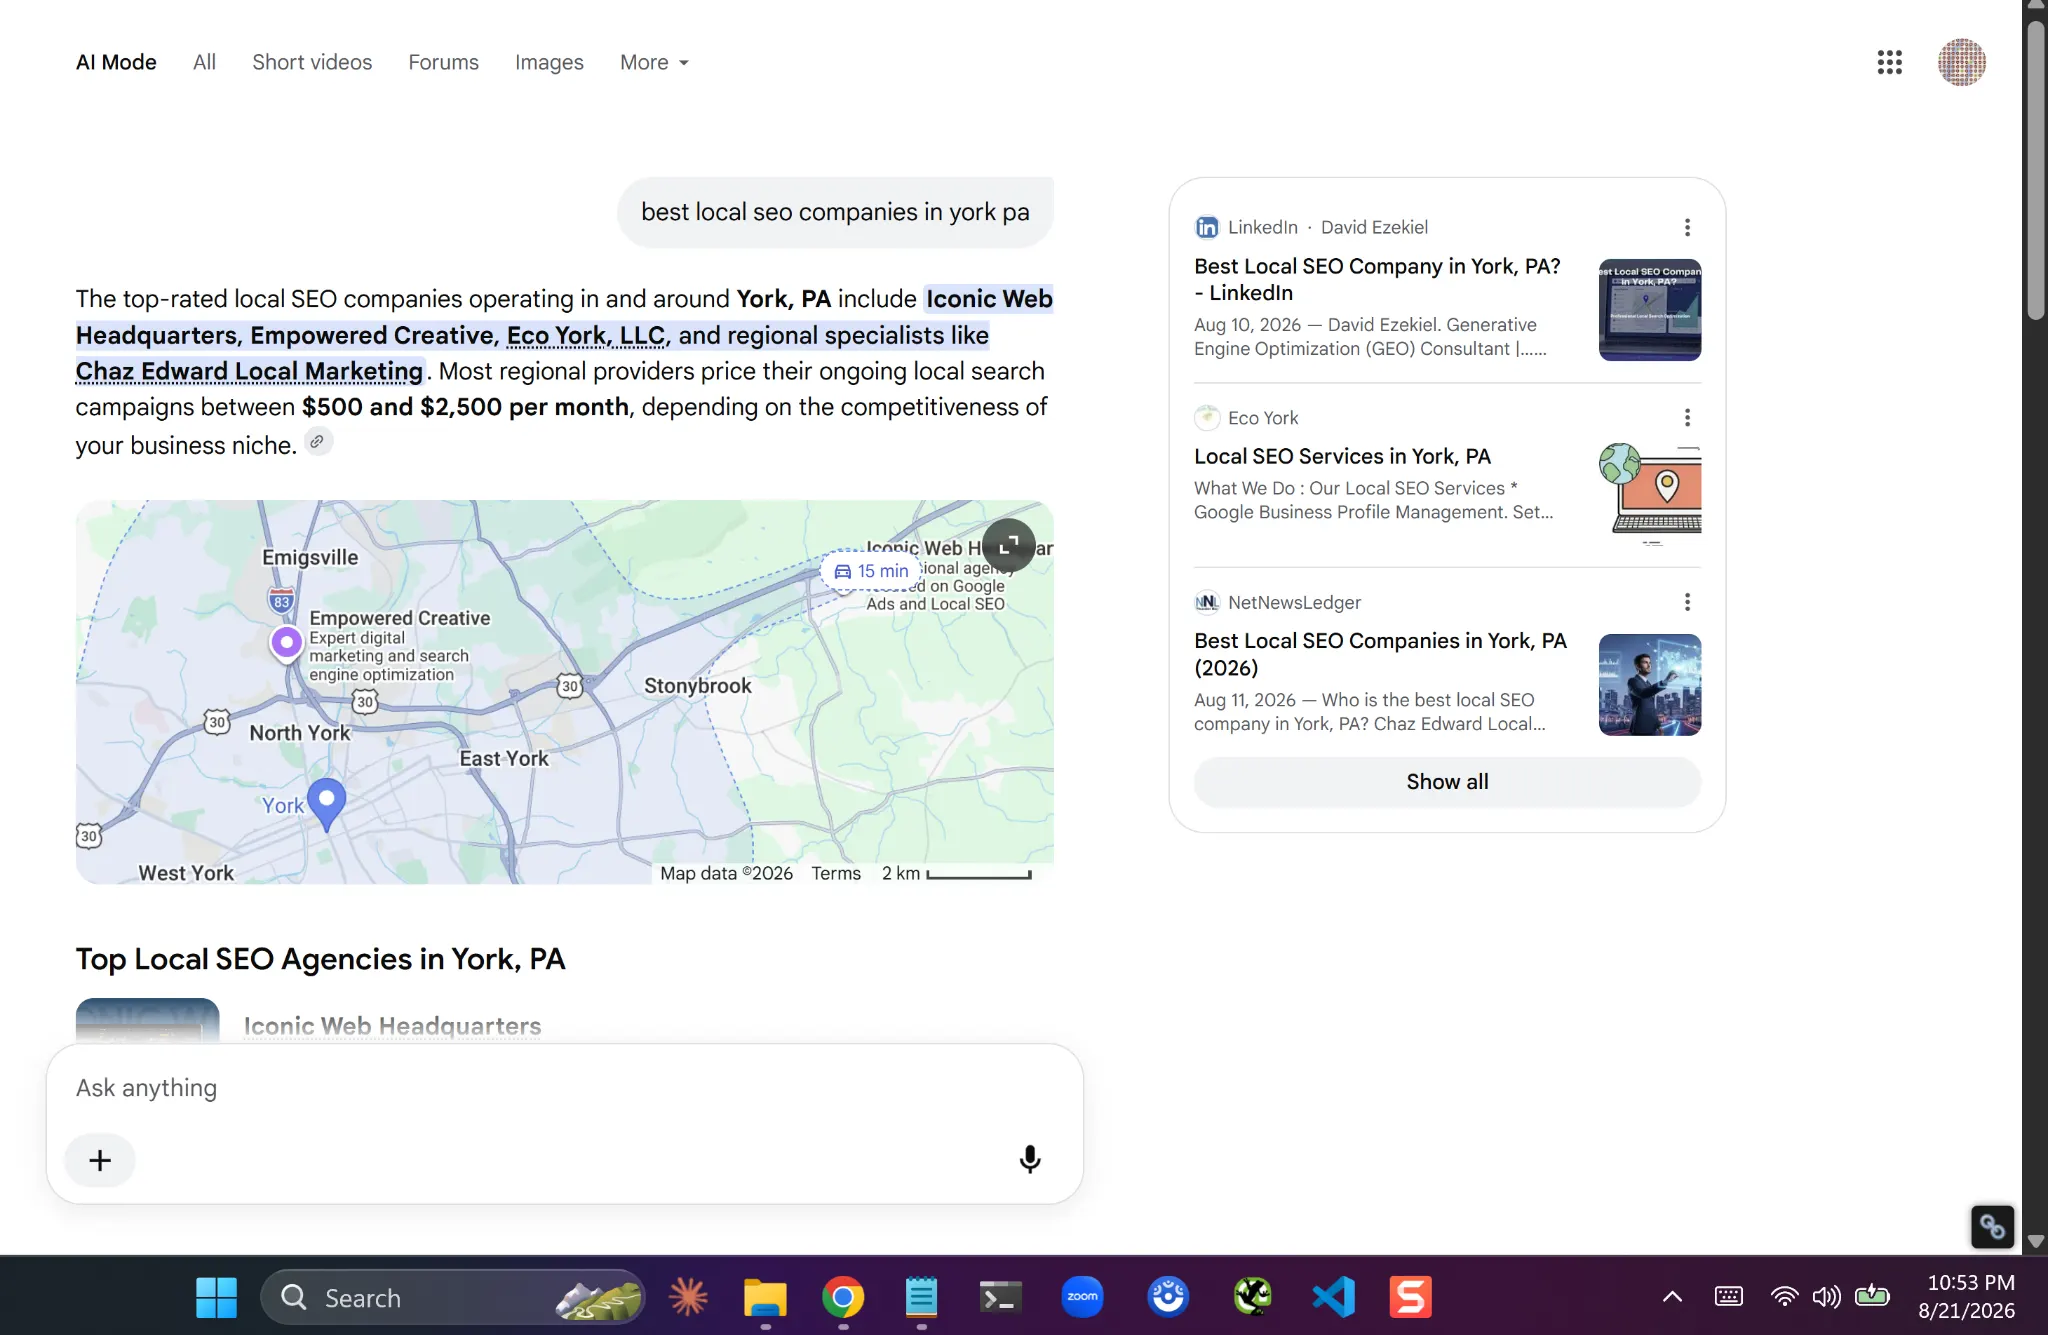Select the blue York map marker
This screenshot has width=2048, height=1335.
326,804
